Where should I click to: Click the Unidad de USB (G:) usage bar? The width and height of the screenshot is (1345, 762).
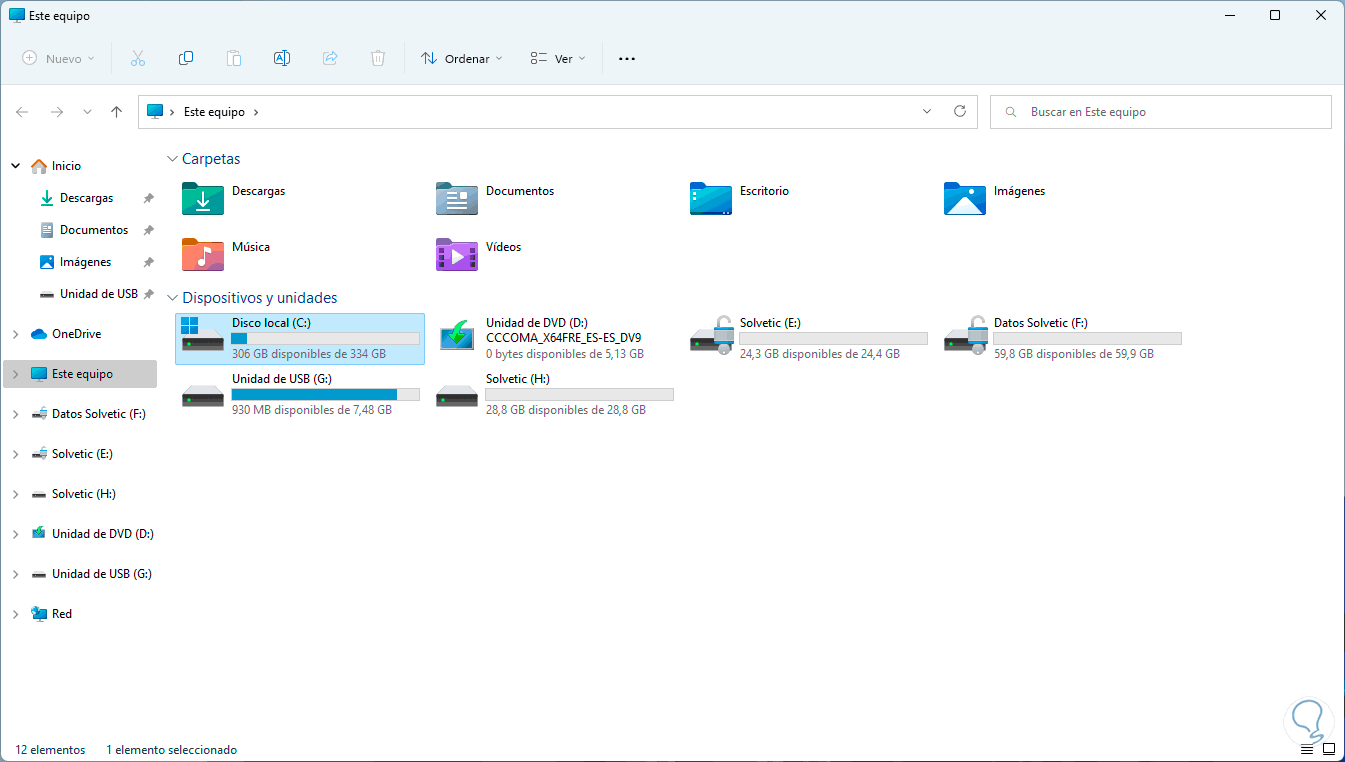(x=325, y=395)
